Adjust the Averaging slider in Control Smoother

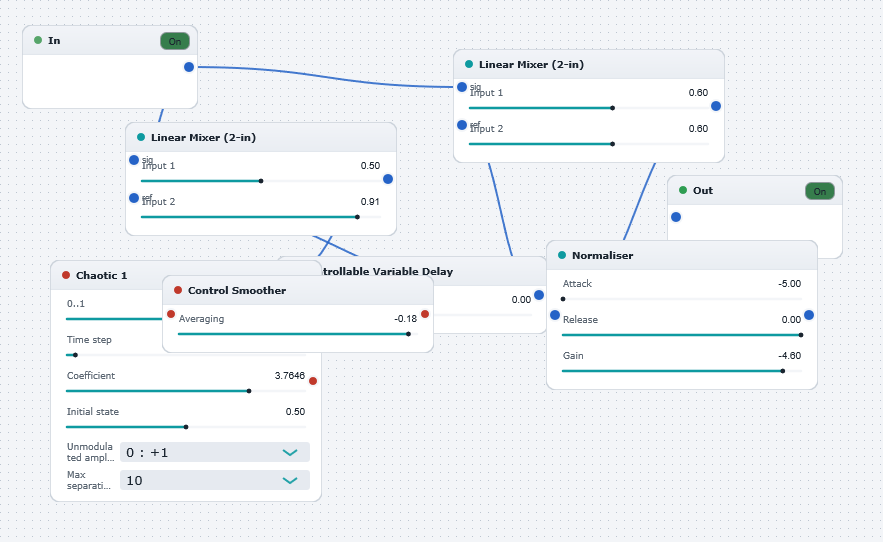(298, 334)
